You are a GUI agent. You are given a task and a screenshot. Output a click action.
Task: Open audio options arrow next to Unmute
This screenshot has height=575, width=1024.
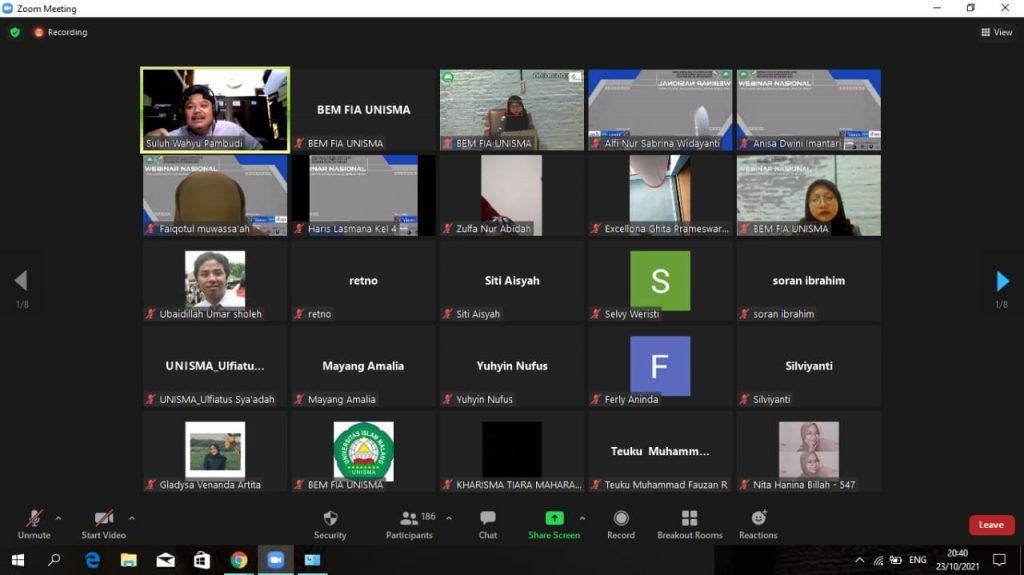58,518
